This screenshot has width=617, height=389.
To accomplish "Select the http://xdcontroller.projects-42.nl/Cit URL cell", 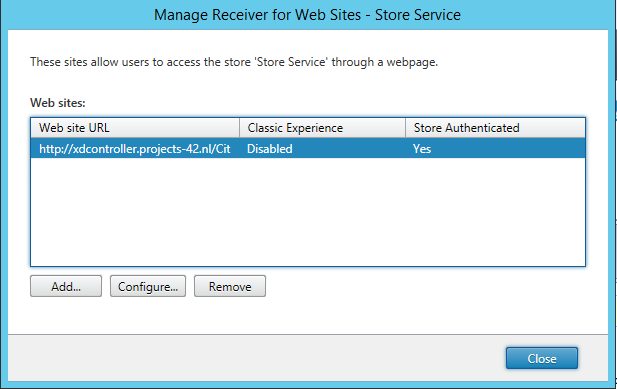I will 135,149.
